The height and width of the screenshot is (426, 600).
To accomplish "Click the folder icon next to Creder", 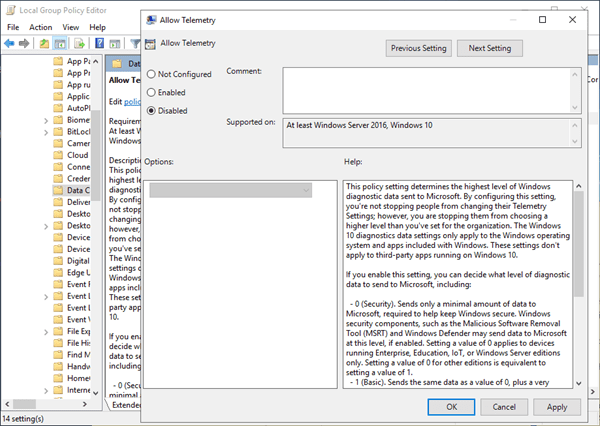I will pyautogui.click(x=58, y=178).
